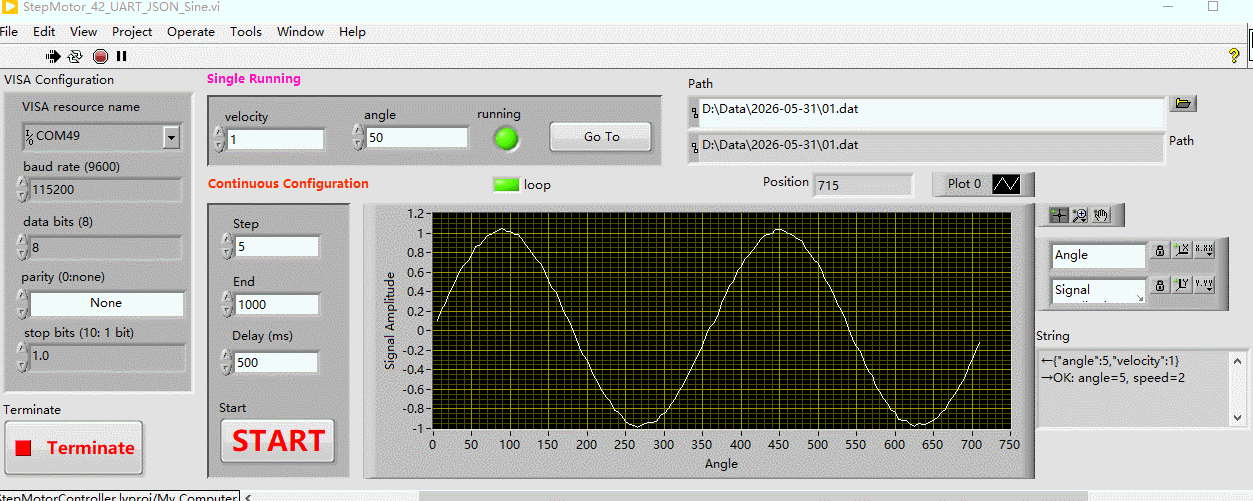Screen dimensions: 1253x501
Task: Click the End value field showing 1000
Action: [277, 305]
